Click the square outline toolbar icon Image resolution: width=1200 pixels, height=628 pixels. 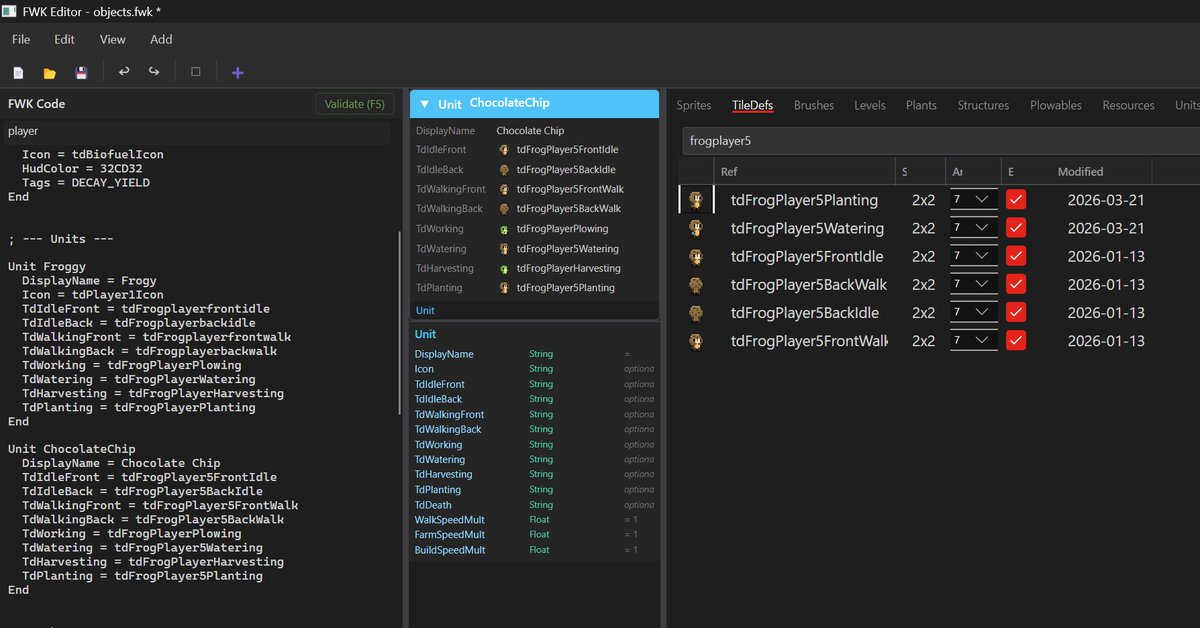[195, 72]
